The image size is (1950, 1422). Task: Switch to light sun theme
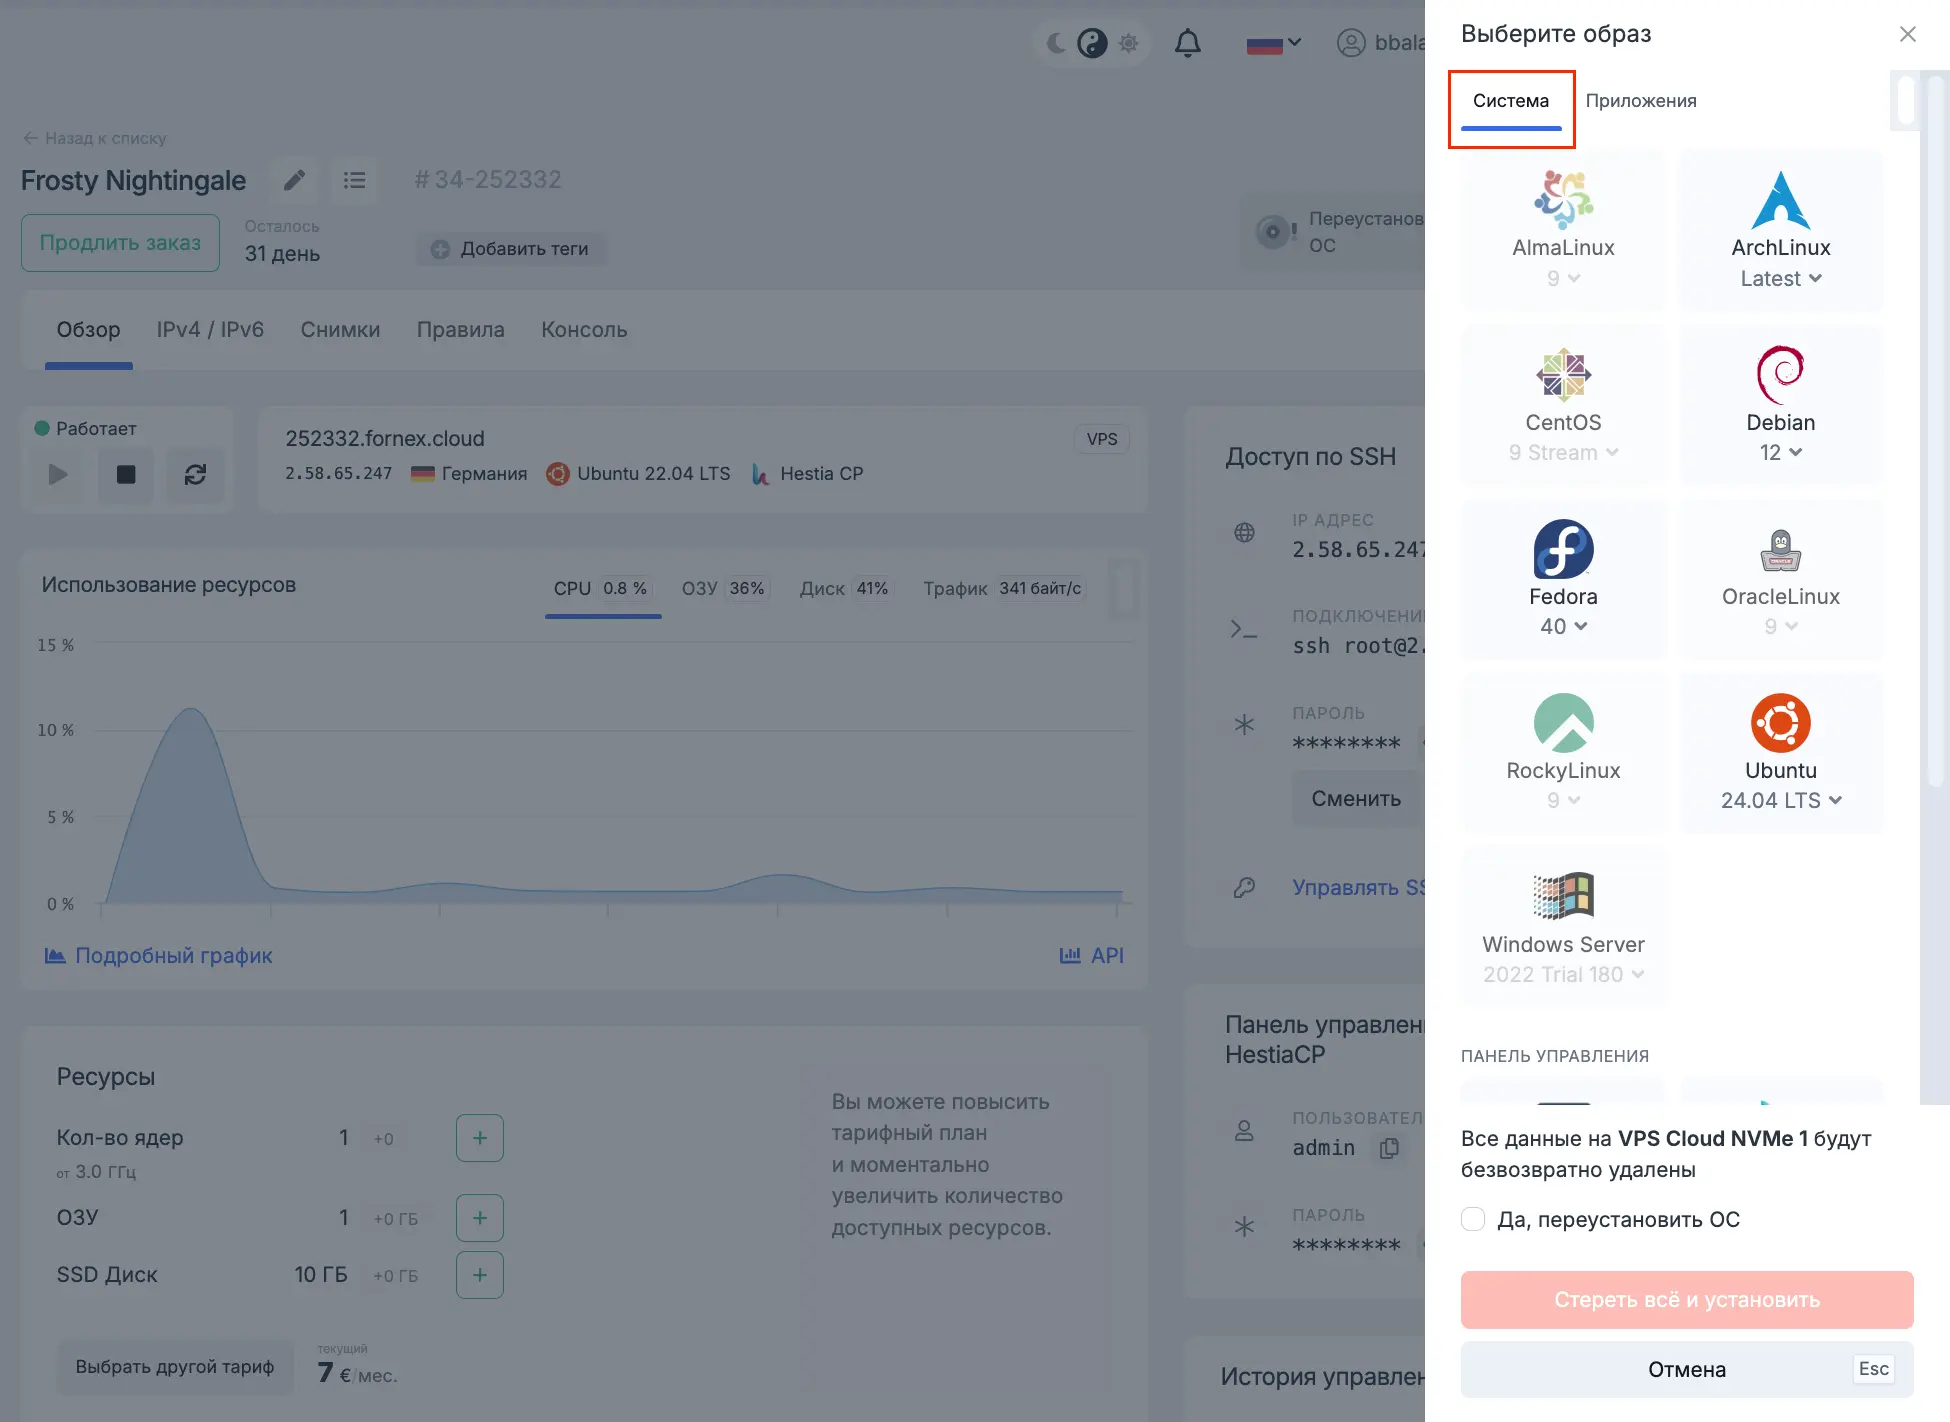coord(1129,43)
